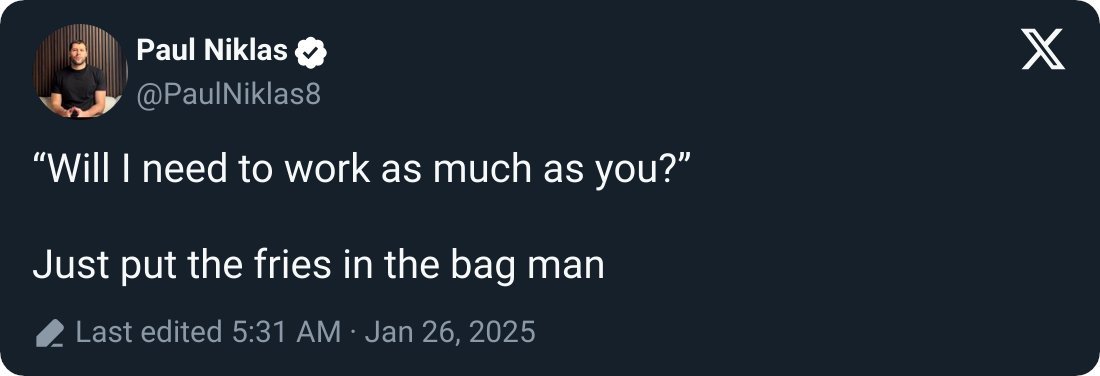The width and height of the screenshot is (1100, 376).
Task: Click the opening quotation mark before "Will"
Action: click(x=39, y=160)
